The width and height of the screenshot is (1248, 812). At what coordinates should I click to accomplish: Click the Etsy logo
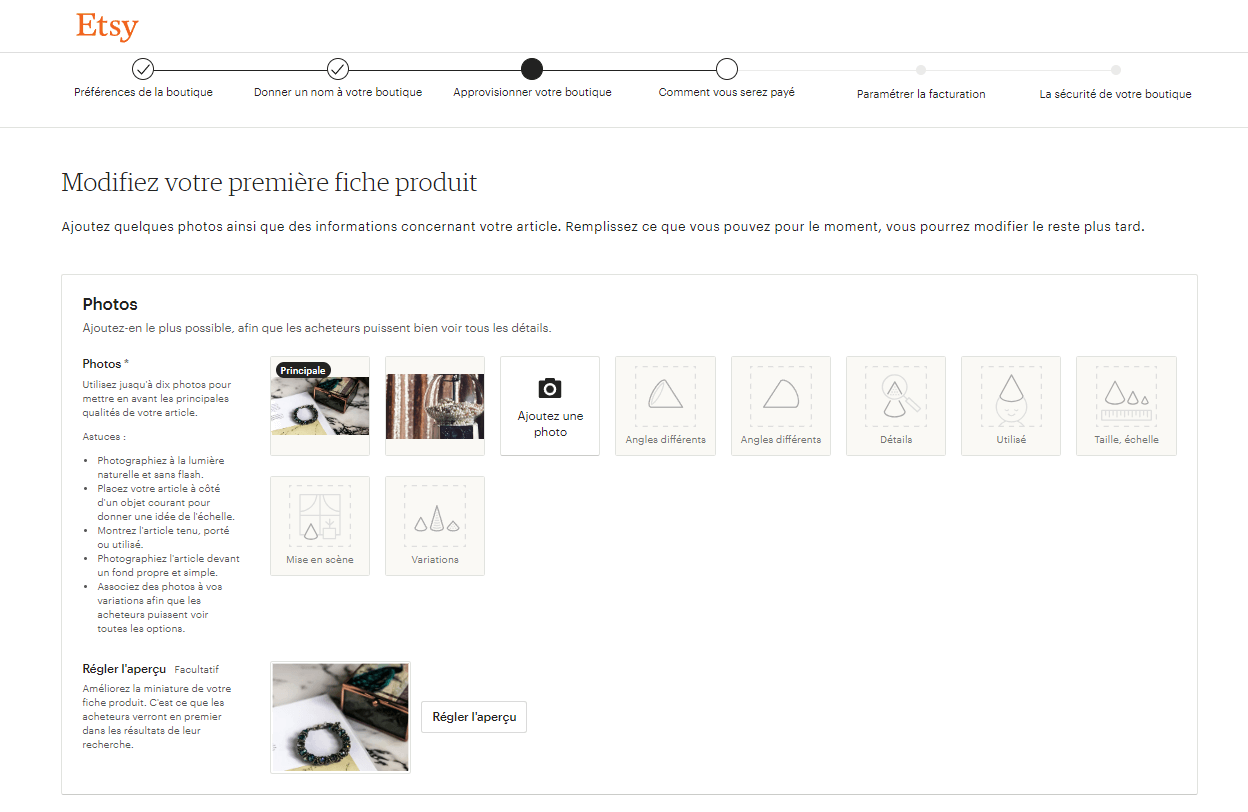[107, 27]
